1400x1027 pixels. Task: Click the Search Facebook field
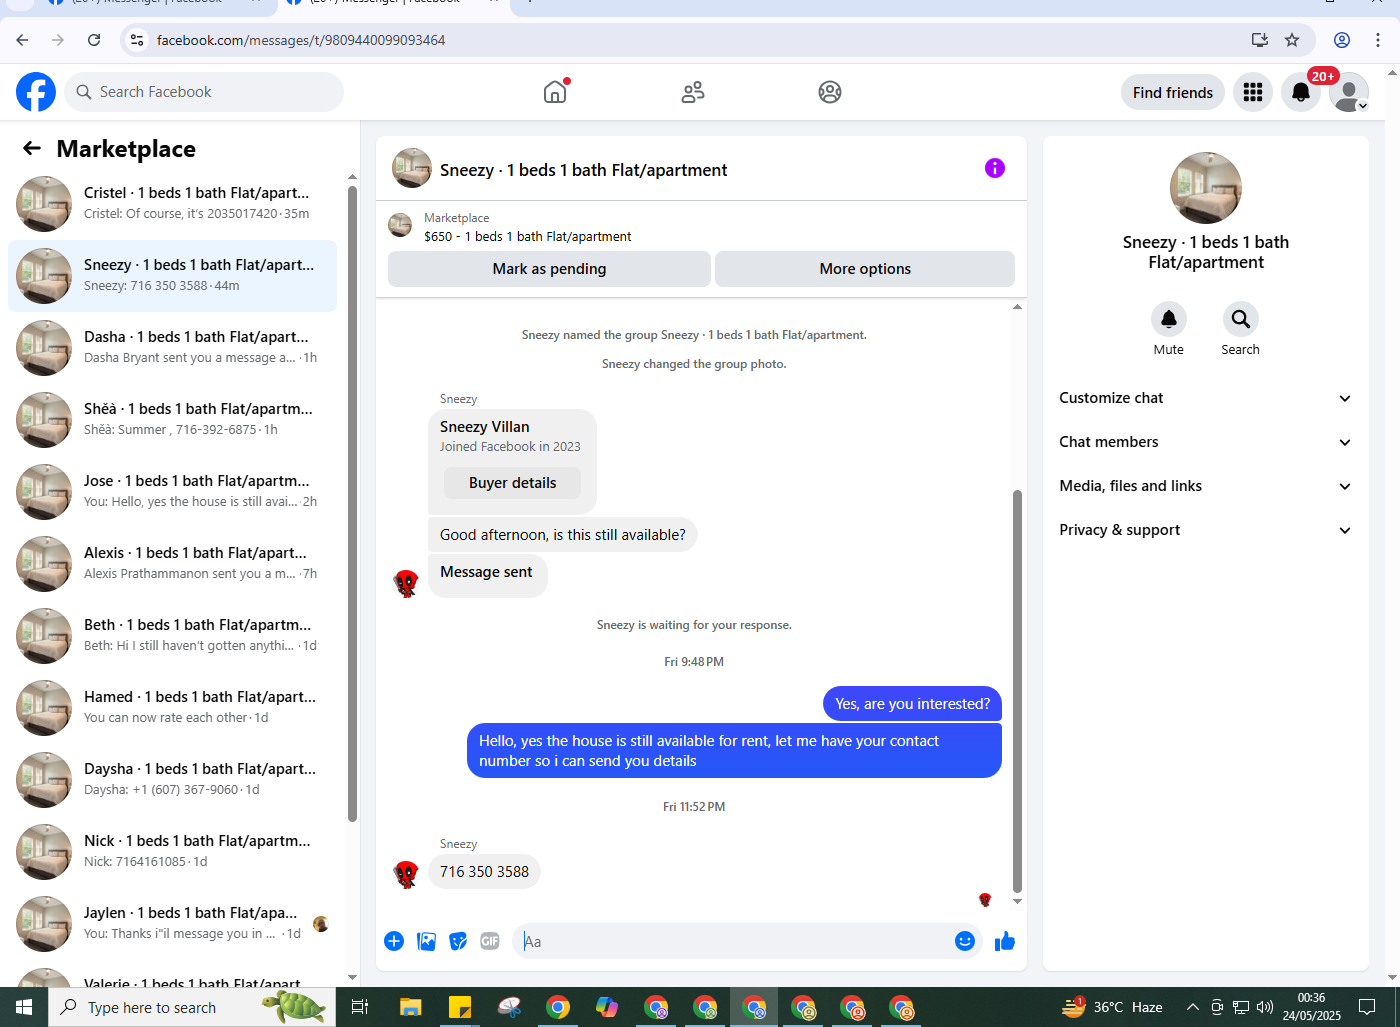tap(204, 92)
